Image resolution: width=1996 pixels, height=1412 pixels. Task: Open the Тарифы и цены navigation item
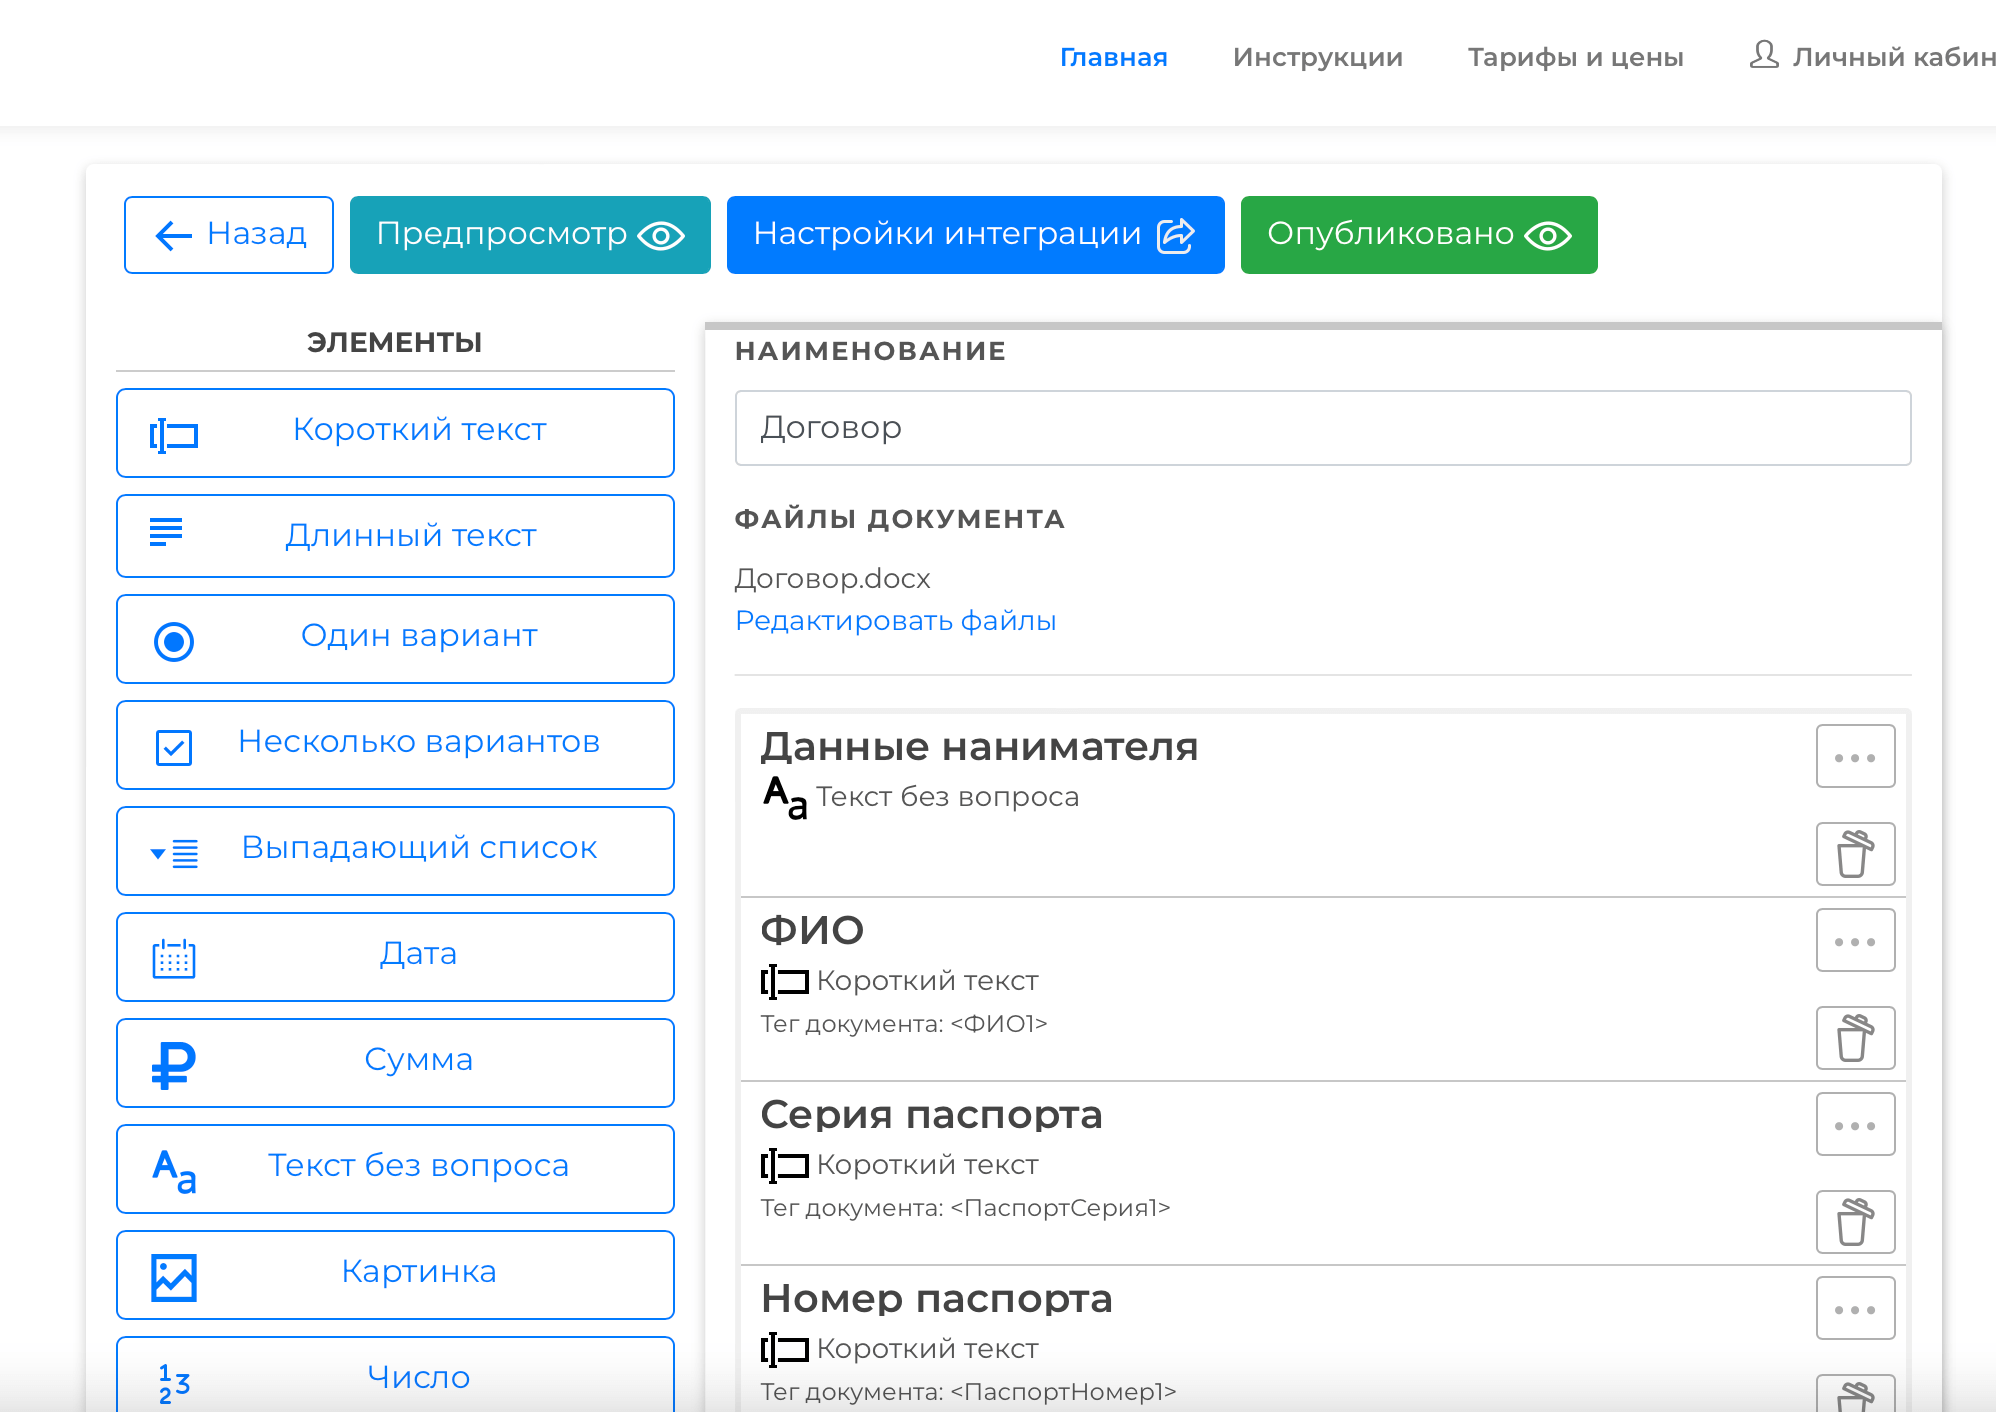1576,57
